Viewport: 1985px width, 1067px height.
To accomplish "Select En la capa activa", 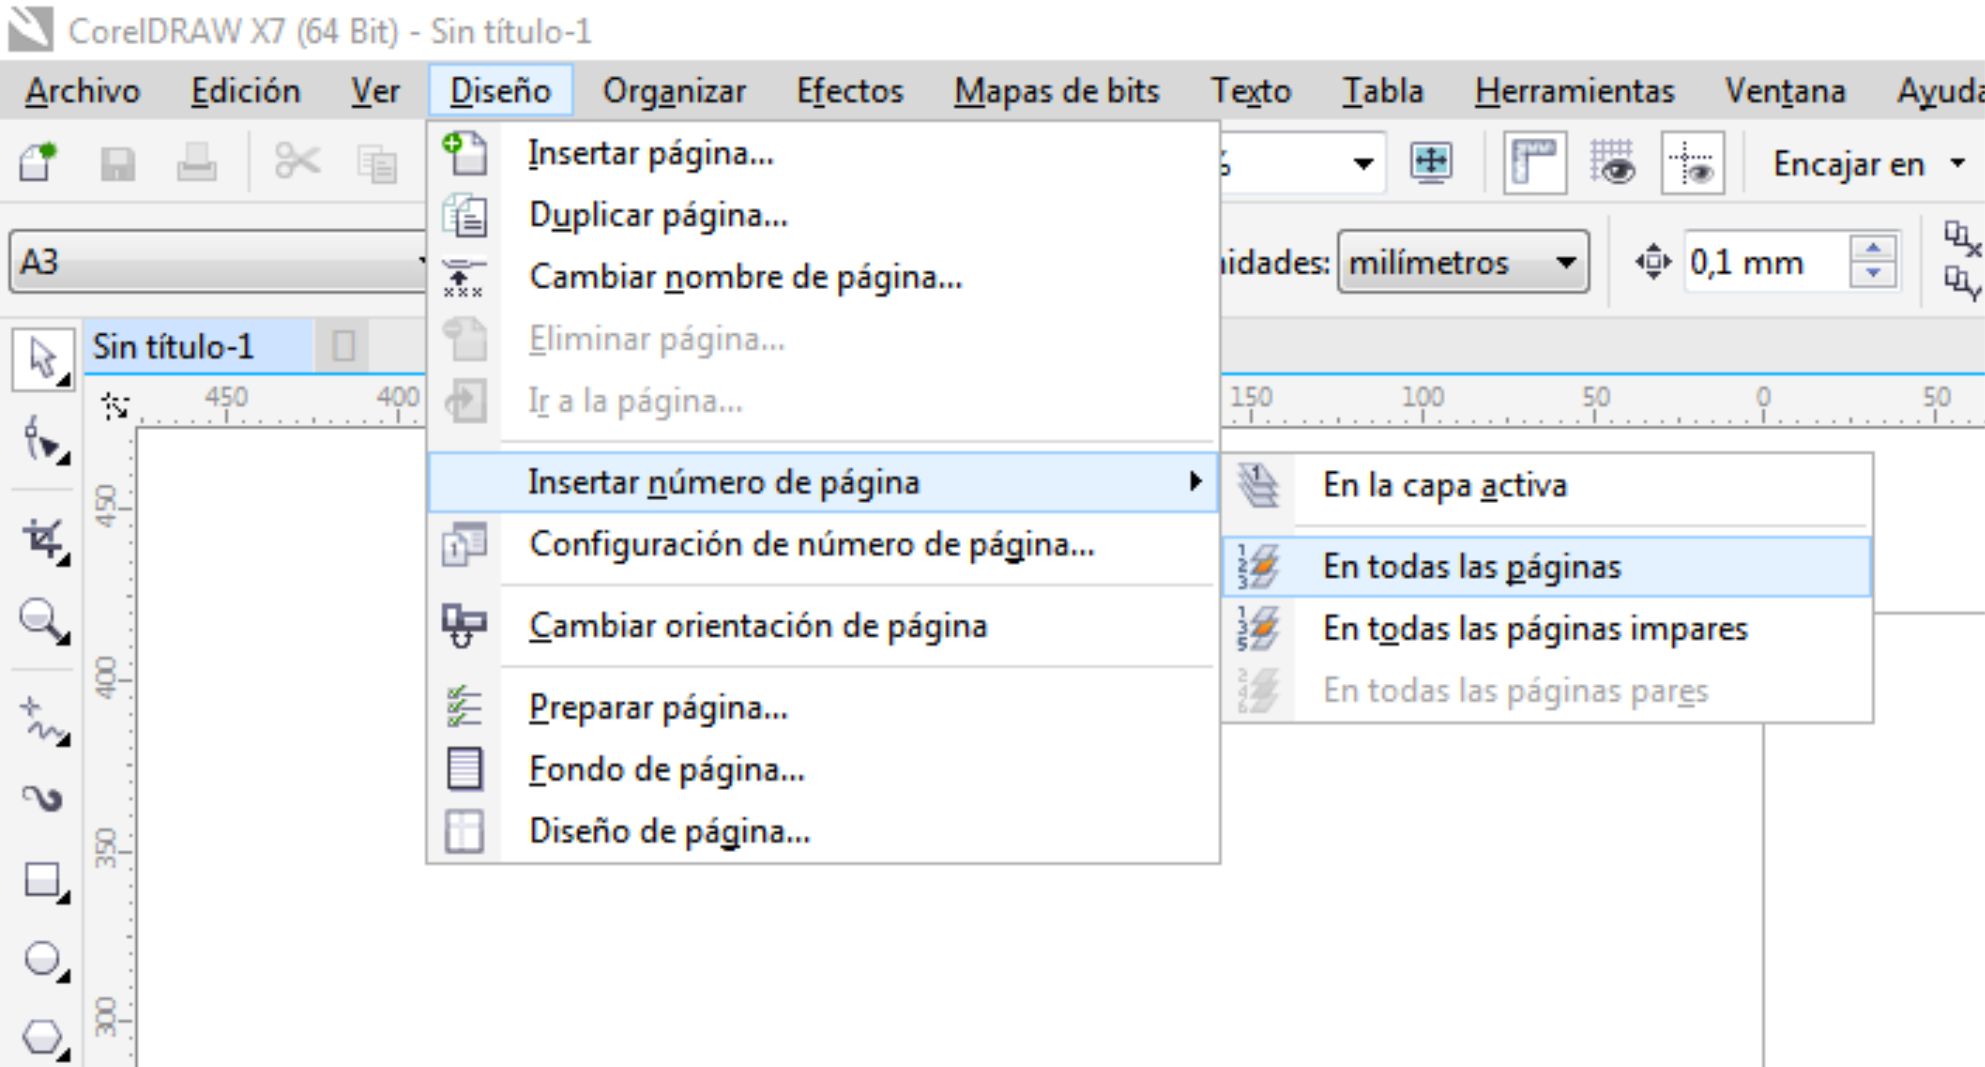I will click(1547, 486).
